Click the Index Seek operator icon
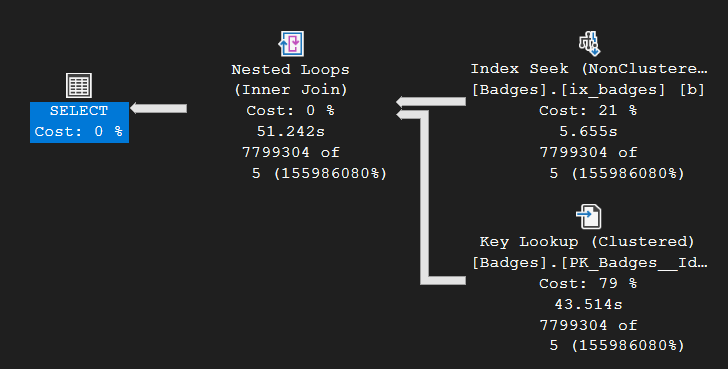This screenshot has width=728, height=369. point(589,44)
